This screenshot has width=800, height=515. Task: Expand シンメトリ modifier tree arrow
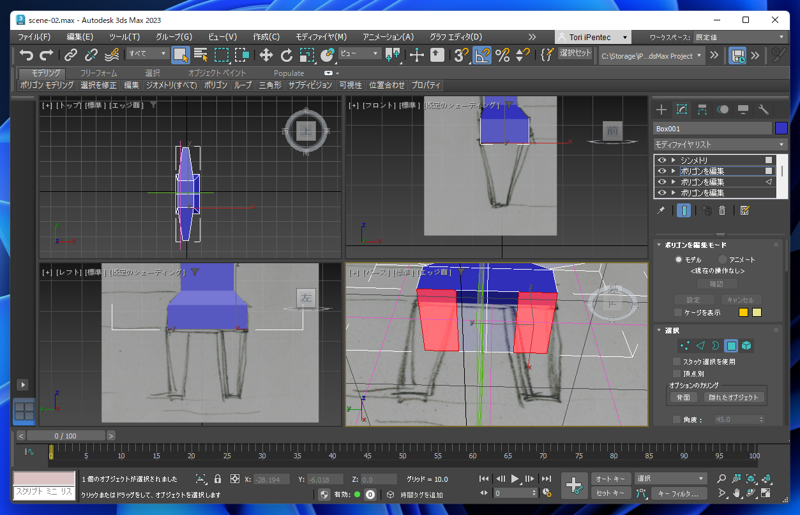[x=673, y=160]
